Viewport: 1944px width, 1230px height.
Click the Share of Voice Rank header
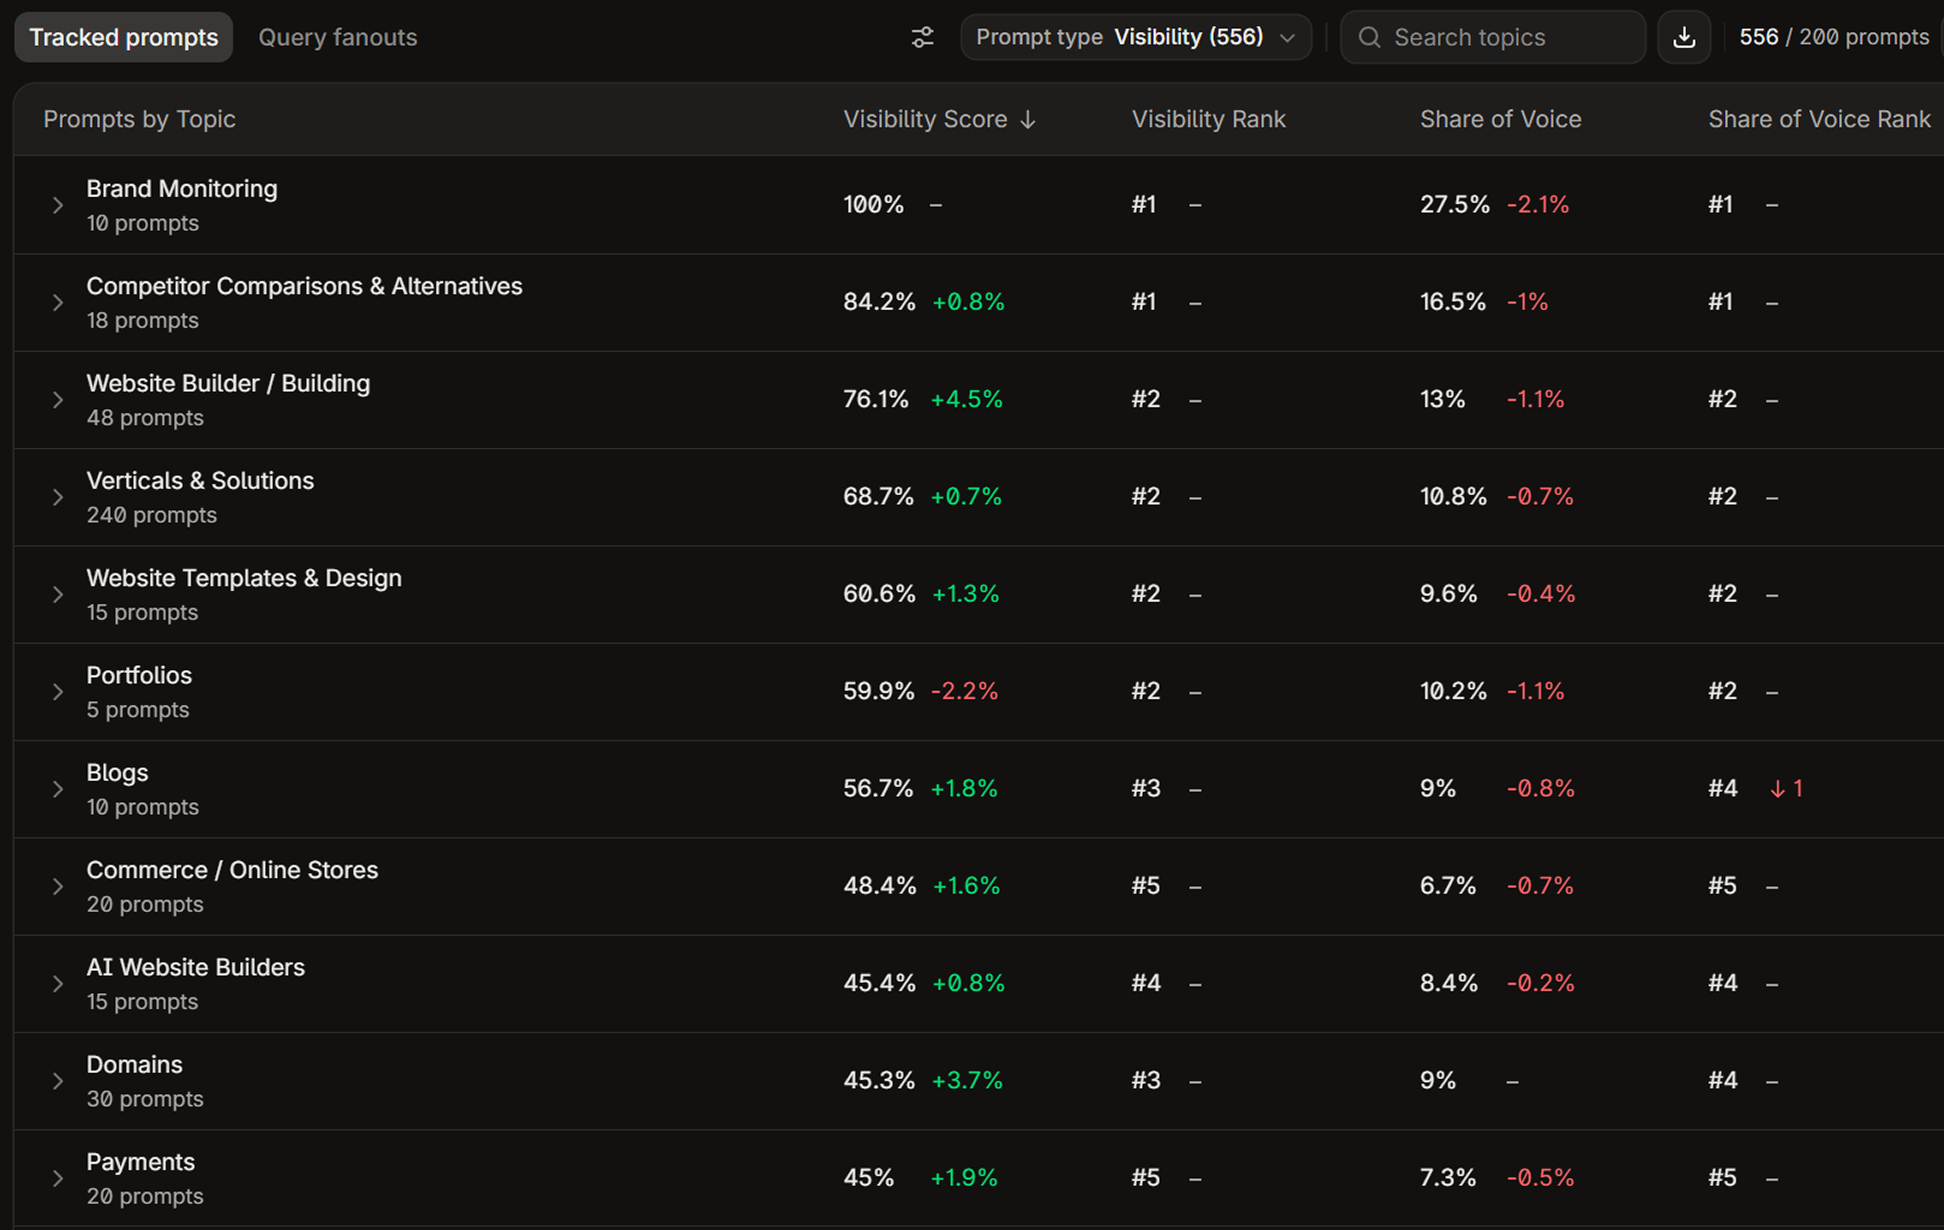(1819, 119)
